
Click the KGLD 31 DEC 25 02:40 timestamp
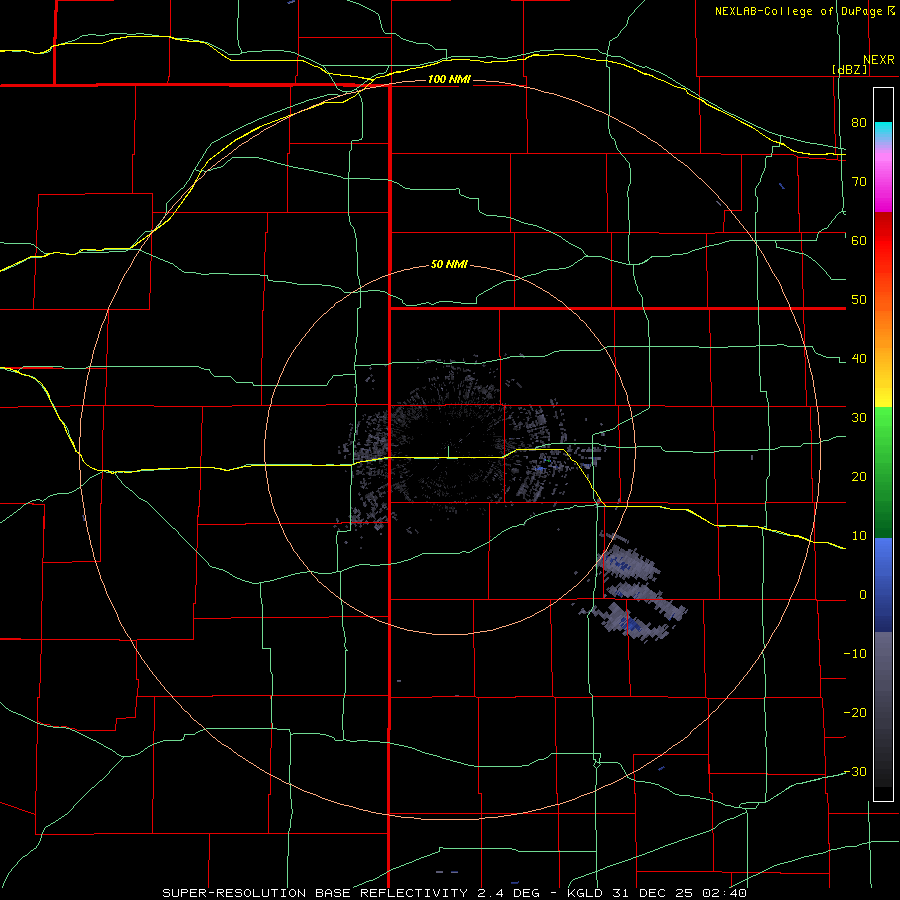point(657,893)
